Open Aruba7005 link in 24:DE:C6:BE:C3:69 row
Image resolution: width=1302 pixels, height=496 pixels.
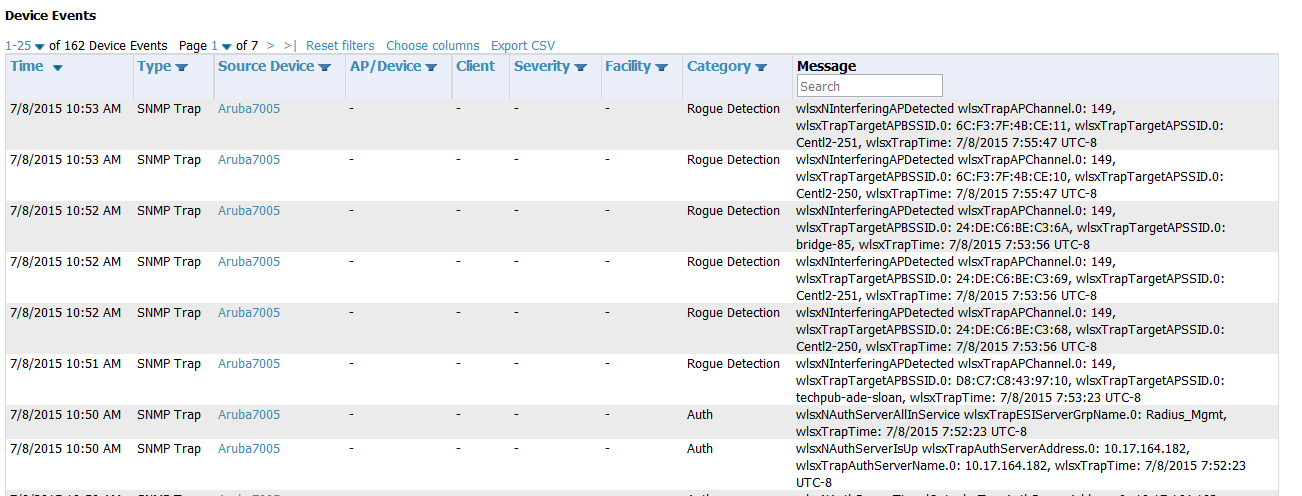(249, 262)
